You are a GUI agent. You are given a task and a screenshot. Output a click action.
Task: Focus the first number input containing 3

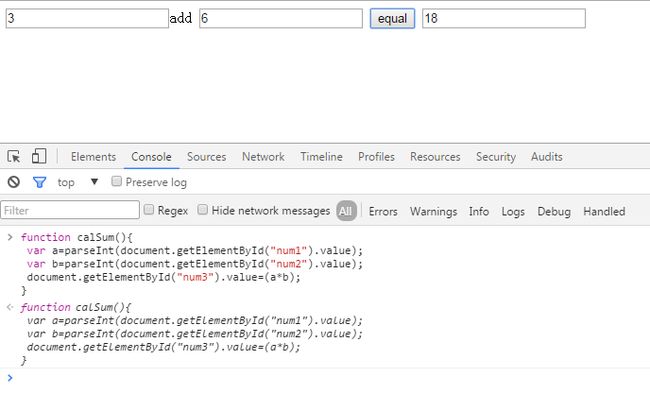coord(87,19)
